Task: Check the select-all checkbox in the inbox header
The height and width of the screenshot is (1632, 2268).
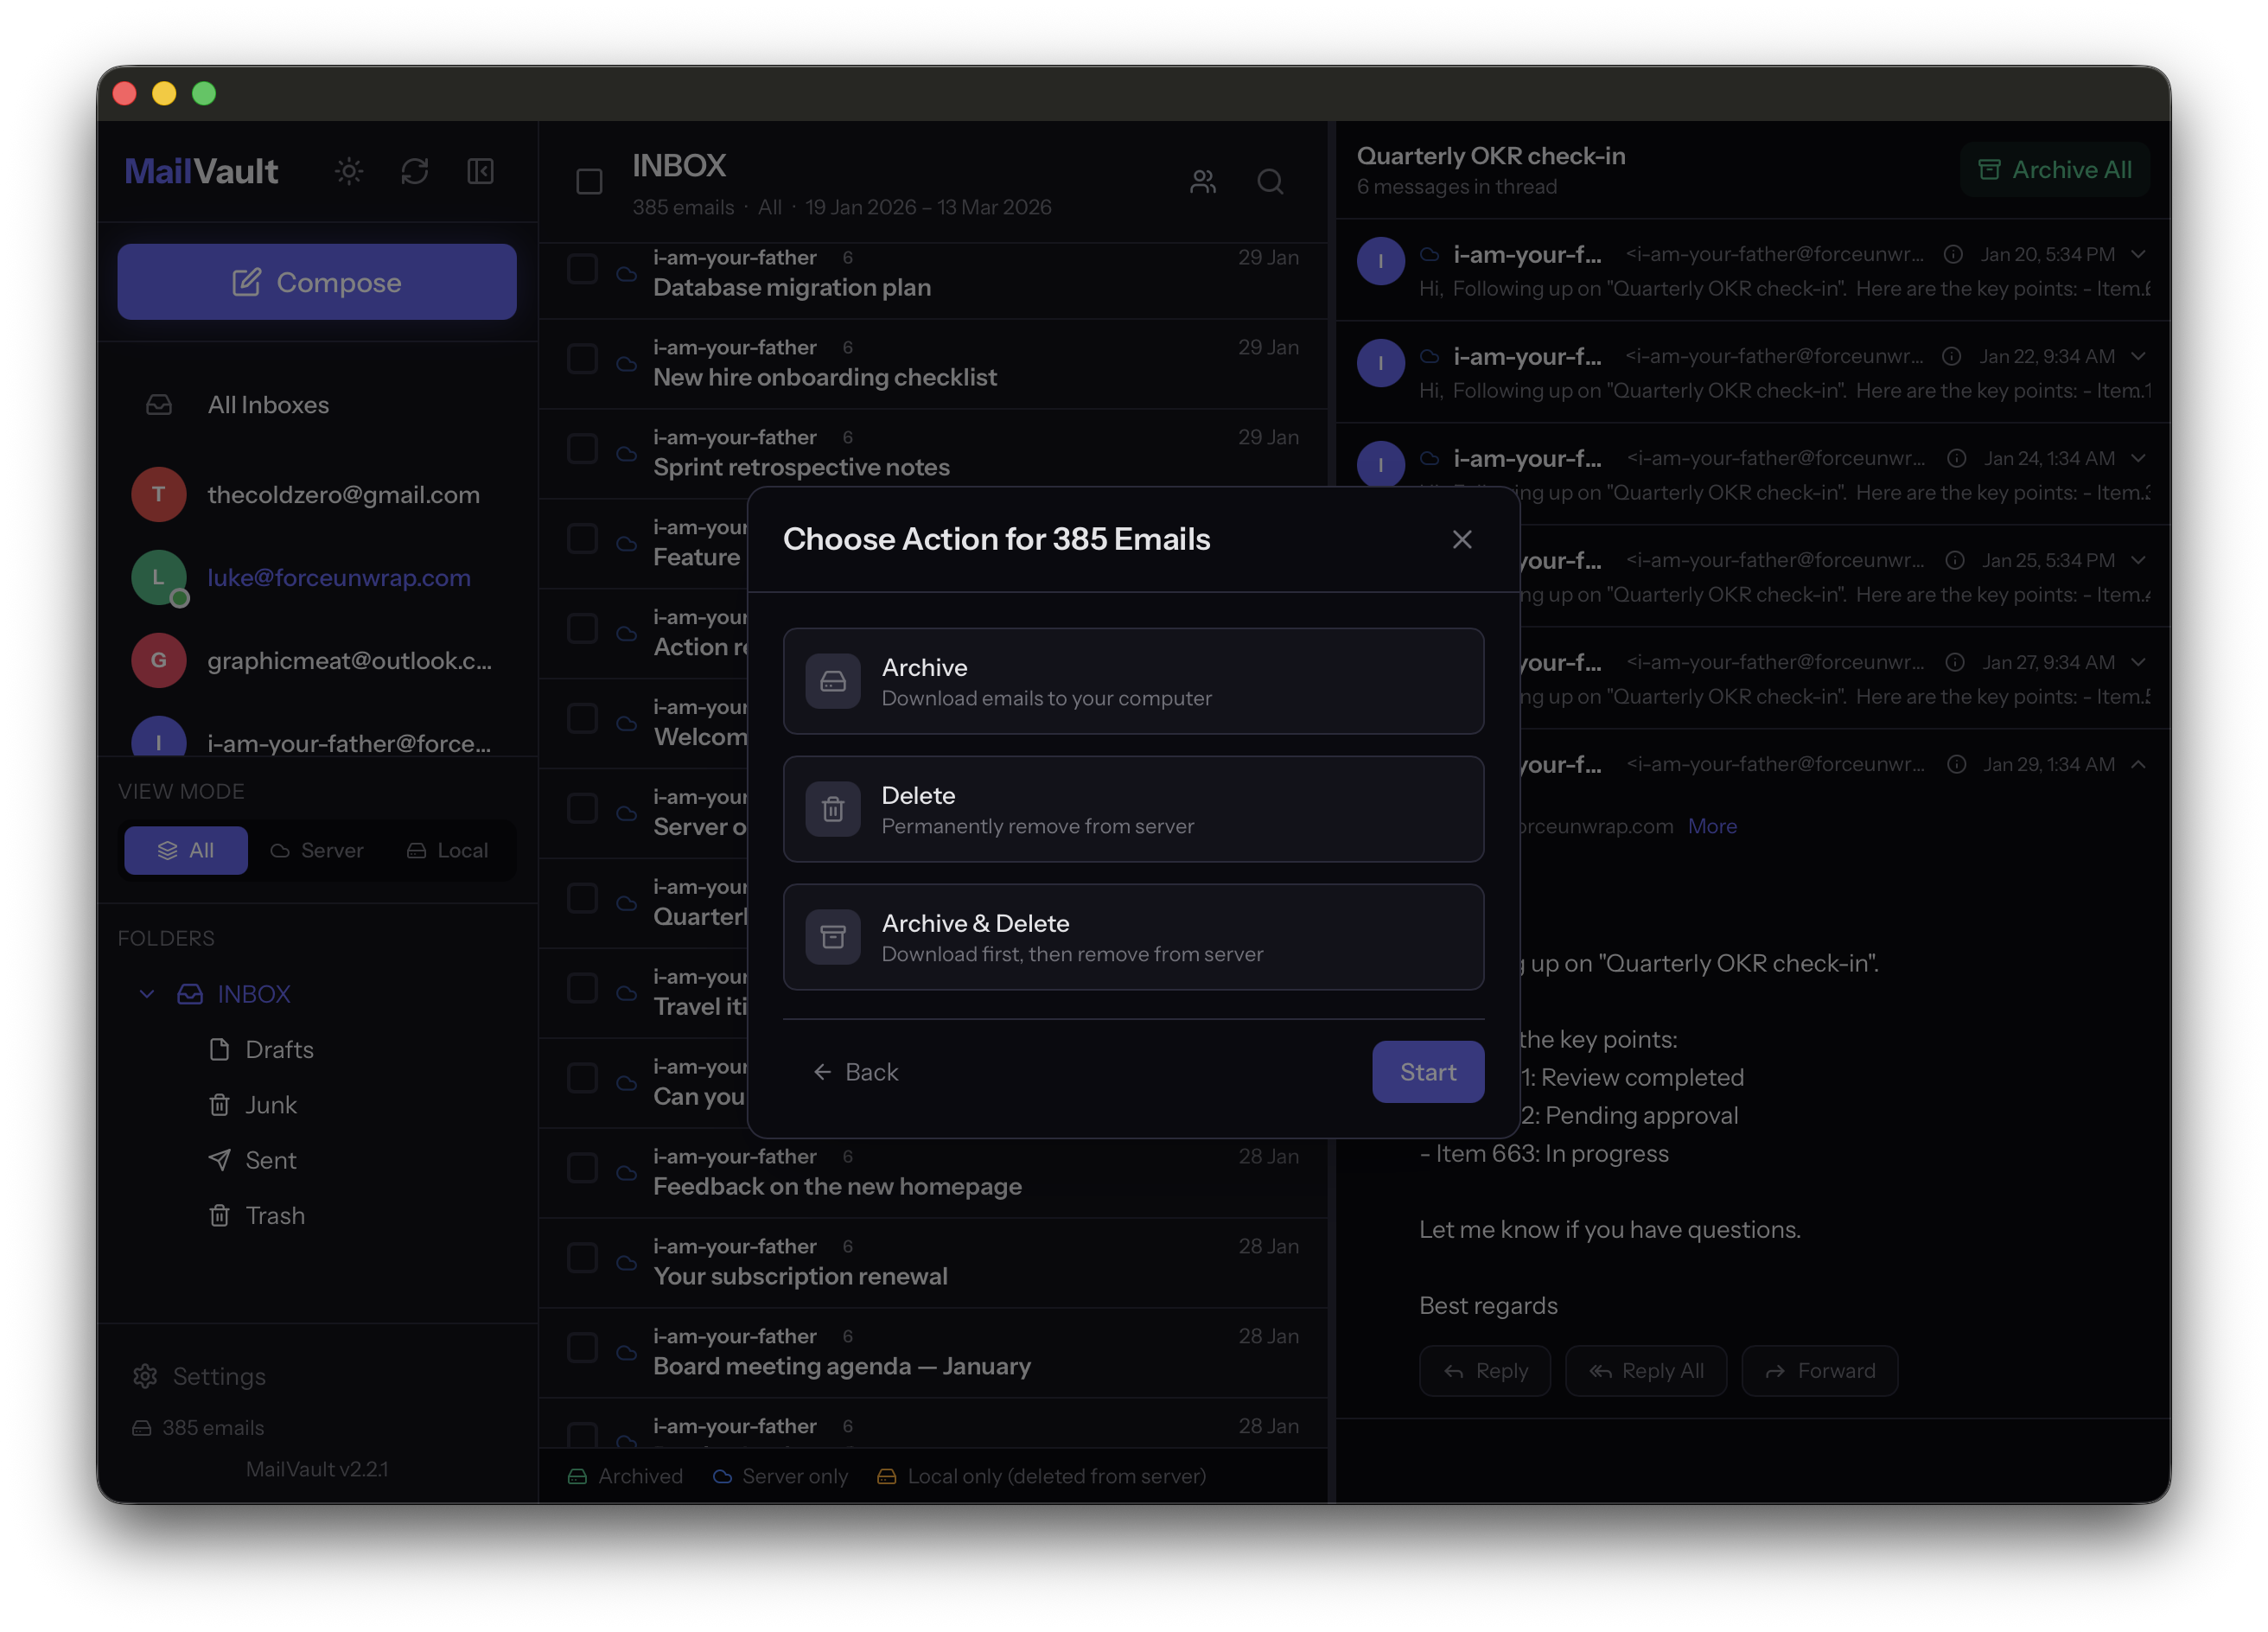Action: [589, 182]
